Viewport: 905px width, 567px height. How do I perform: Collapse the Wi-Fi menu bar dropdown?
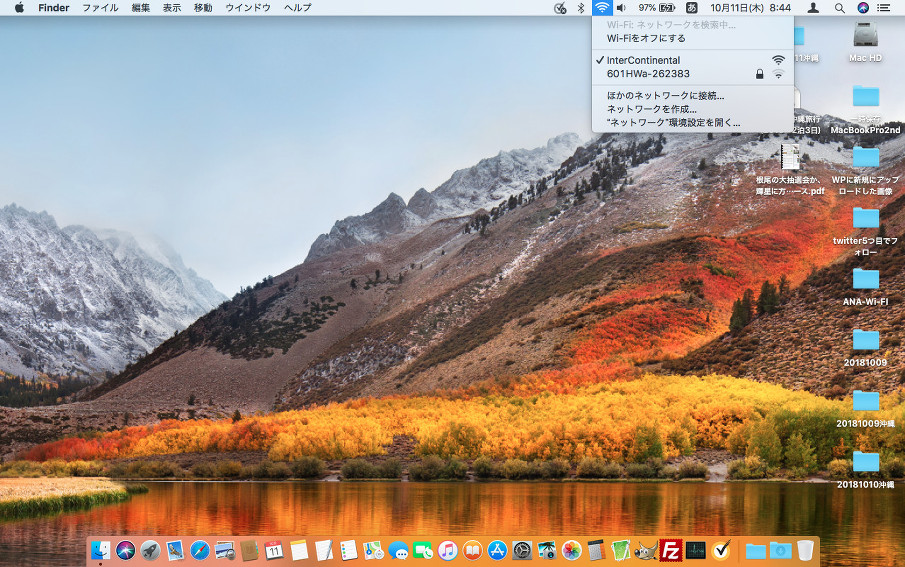click(601, 8)
